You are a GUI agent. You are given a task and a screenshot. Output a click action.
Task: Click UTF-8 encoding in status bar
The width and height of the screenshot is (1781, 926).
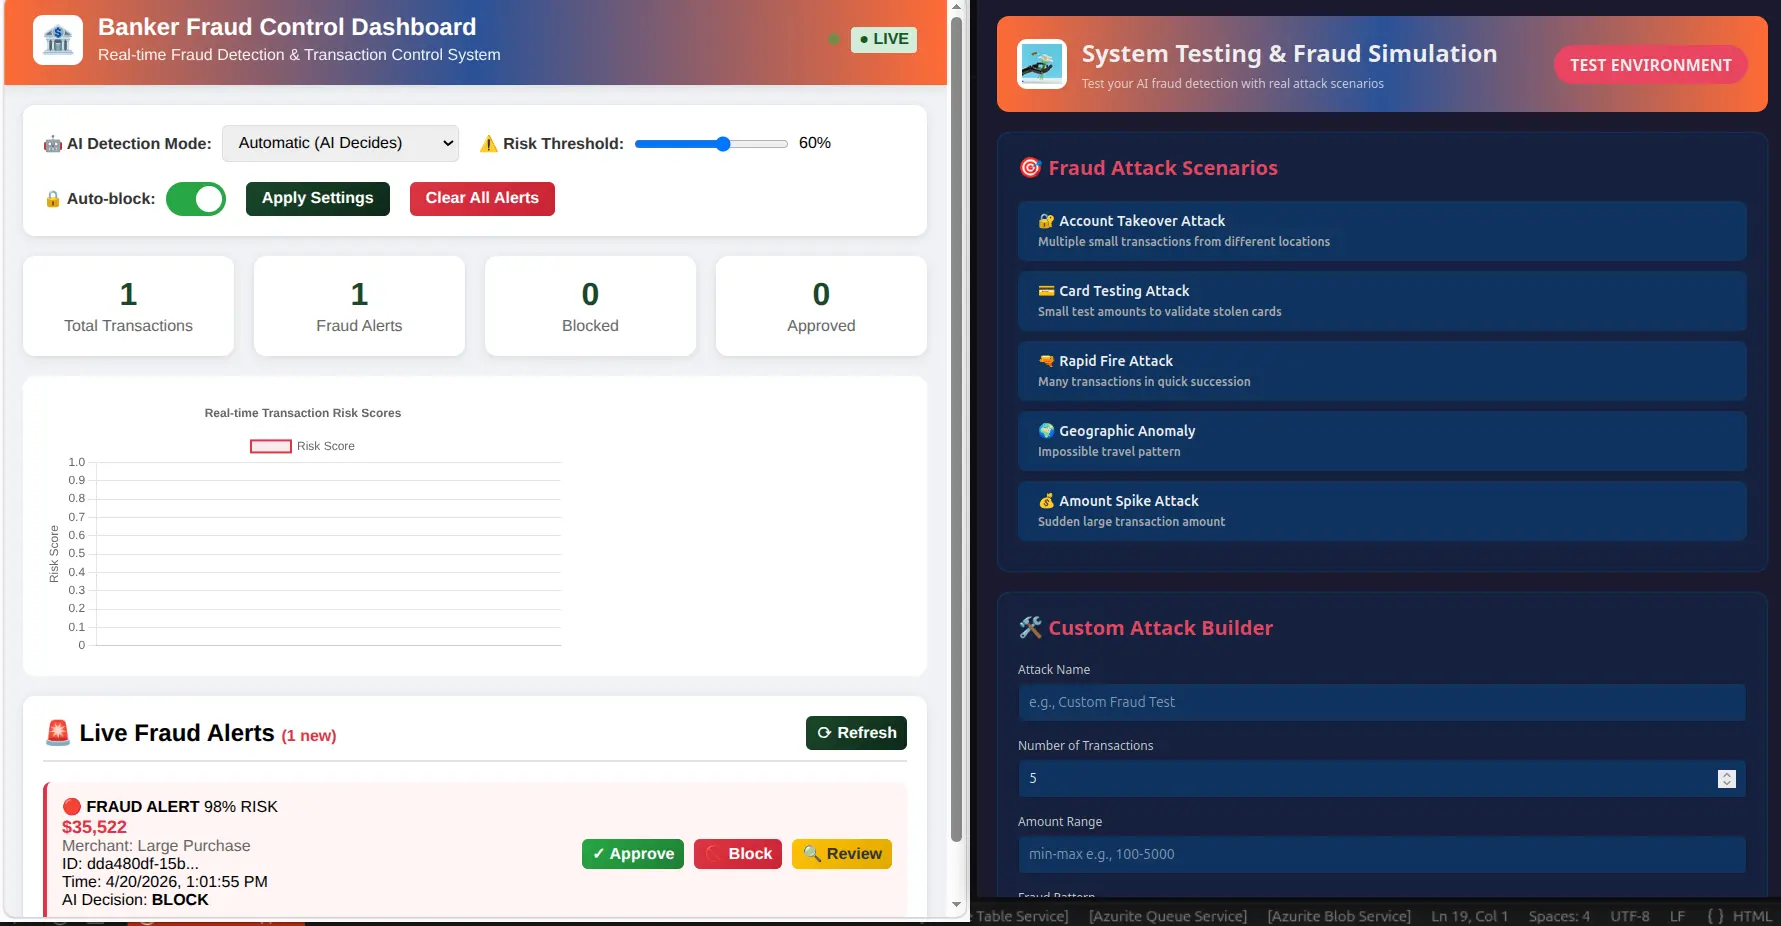[x=1630, y=916]
